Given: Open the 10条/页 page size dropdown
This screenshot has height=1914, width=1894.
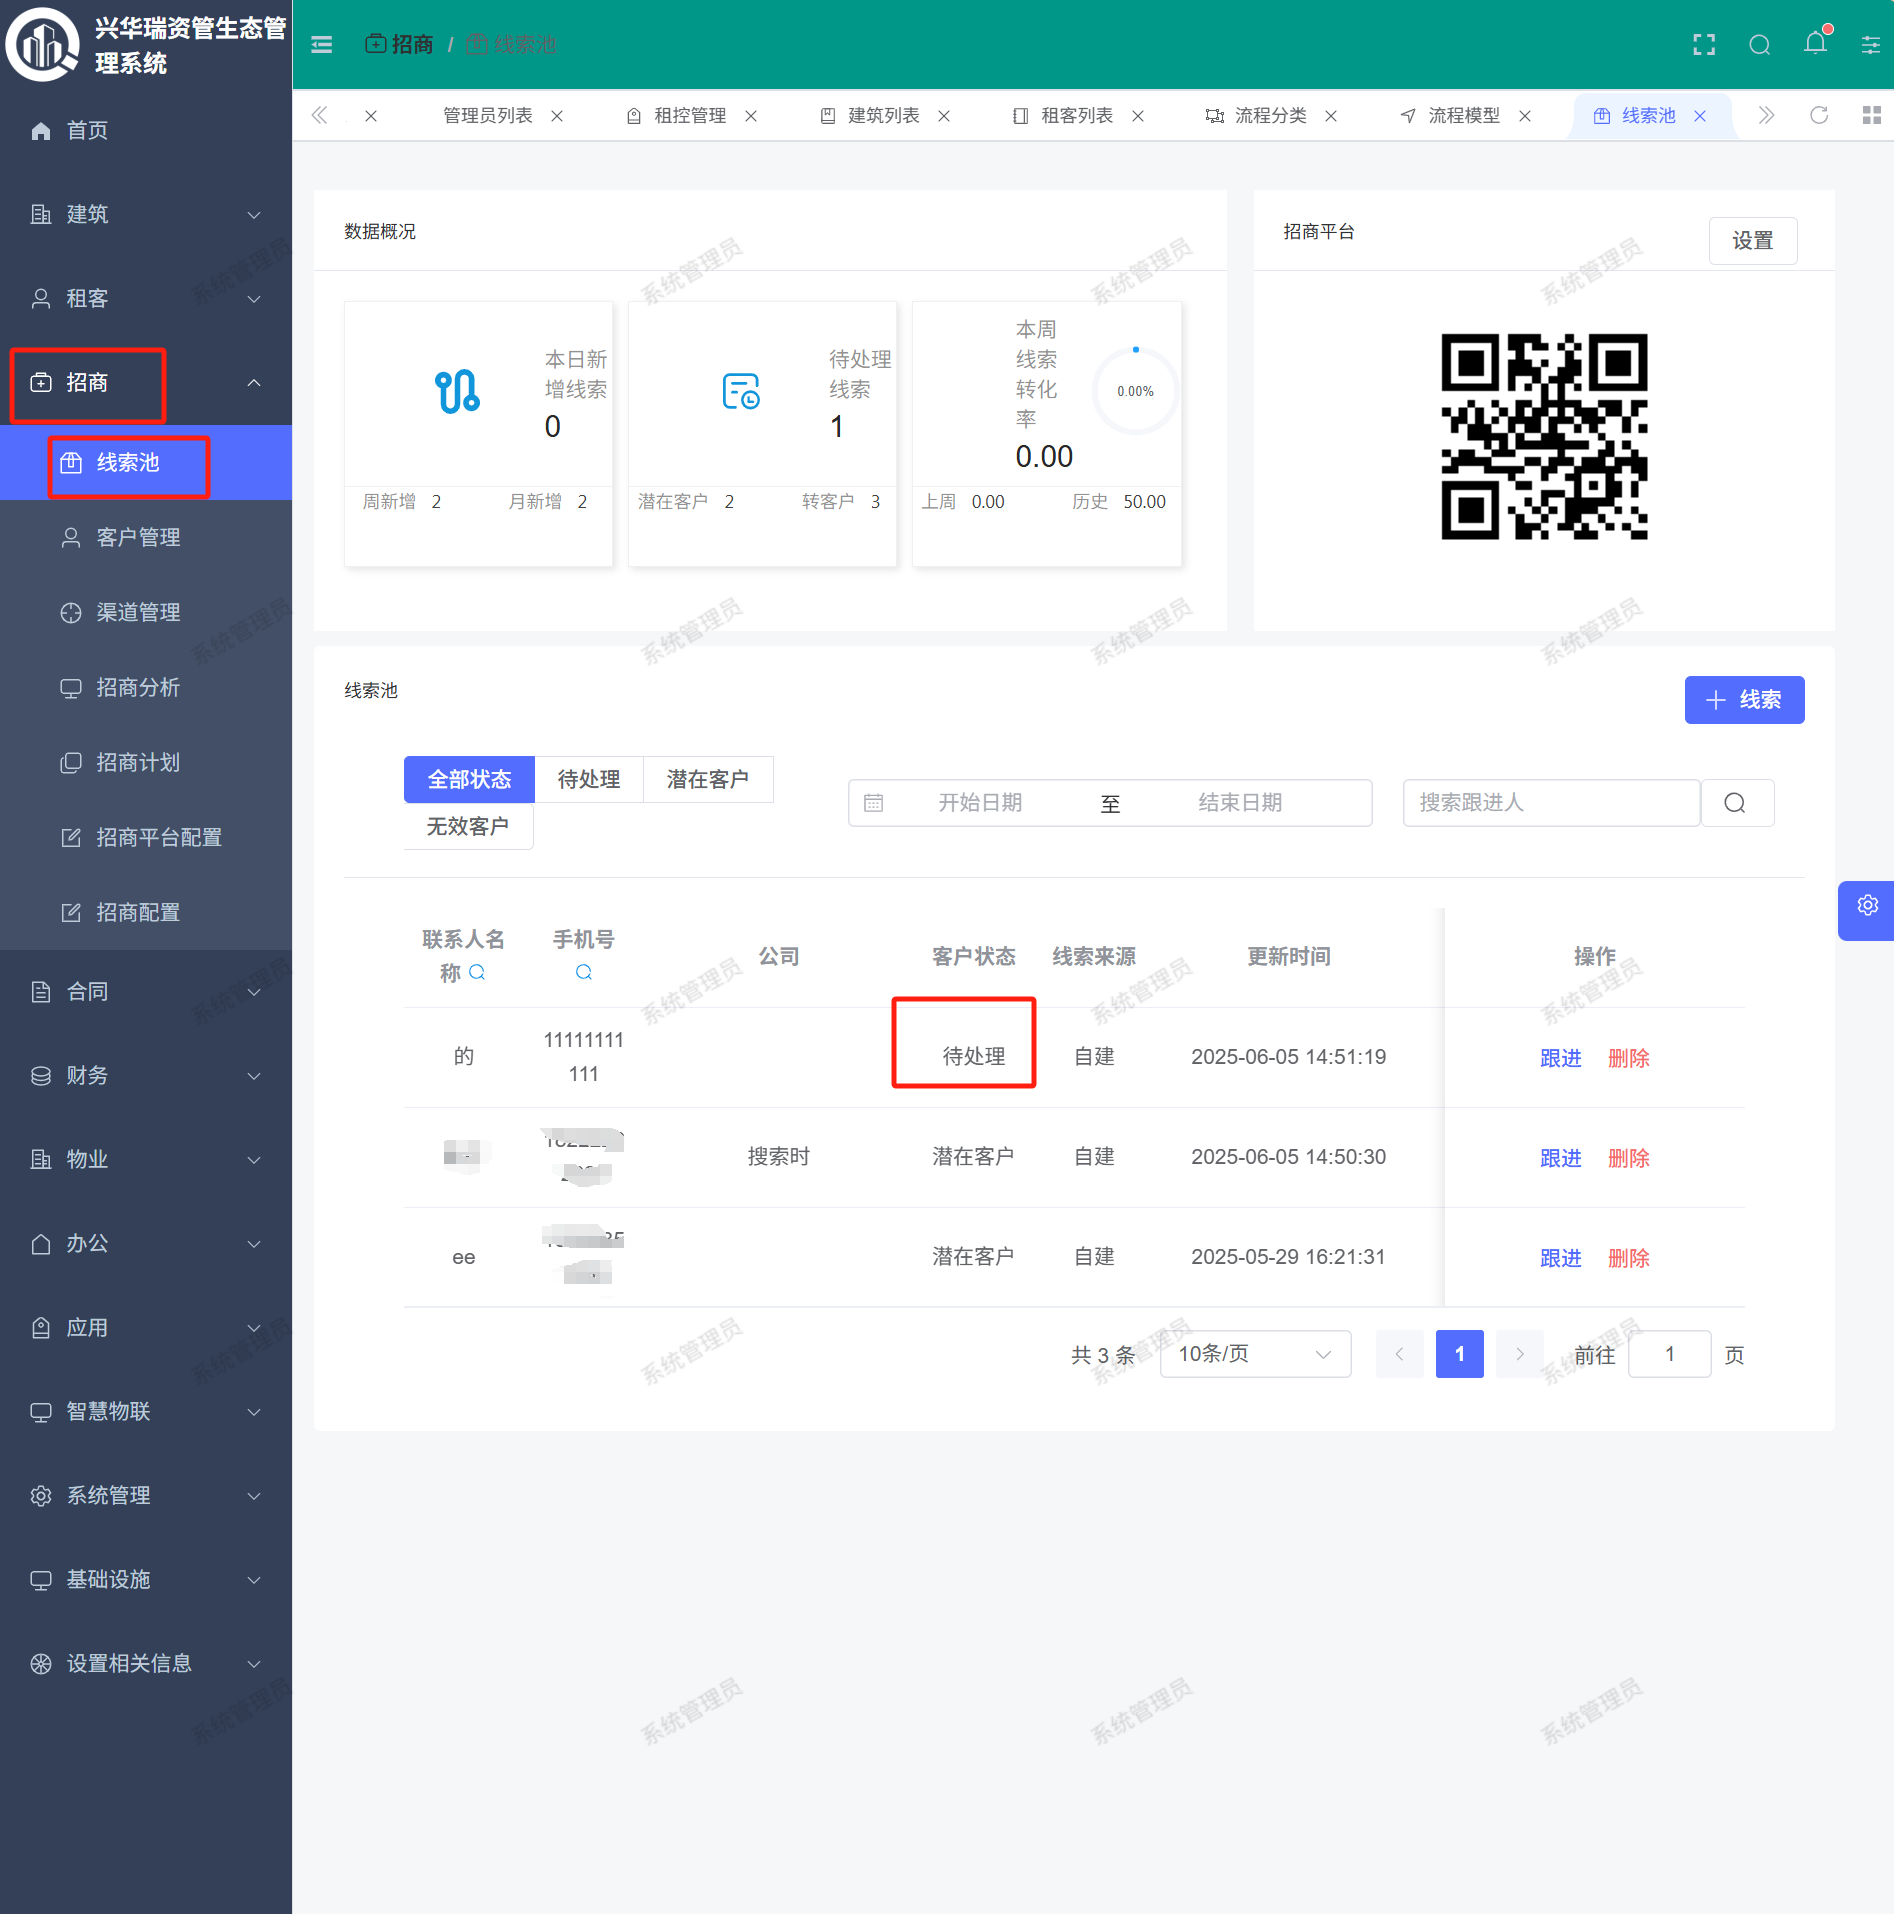Looking at the screenshot, I should (1254, 1354).
